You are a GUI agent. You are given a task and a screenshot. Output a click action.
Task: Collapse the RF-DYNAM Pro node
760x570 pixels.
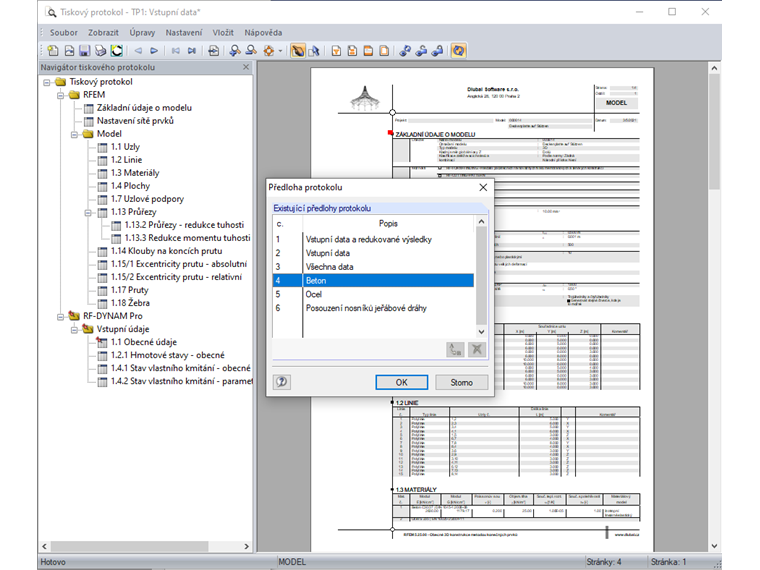(61, 317)
